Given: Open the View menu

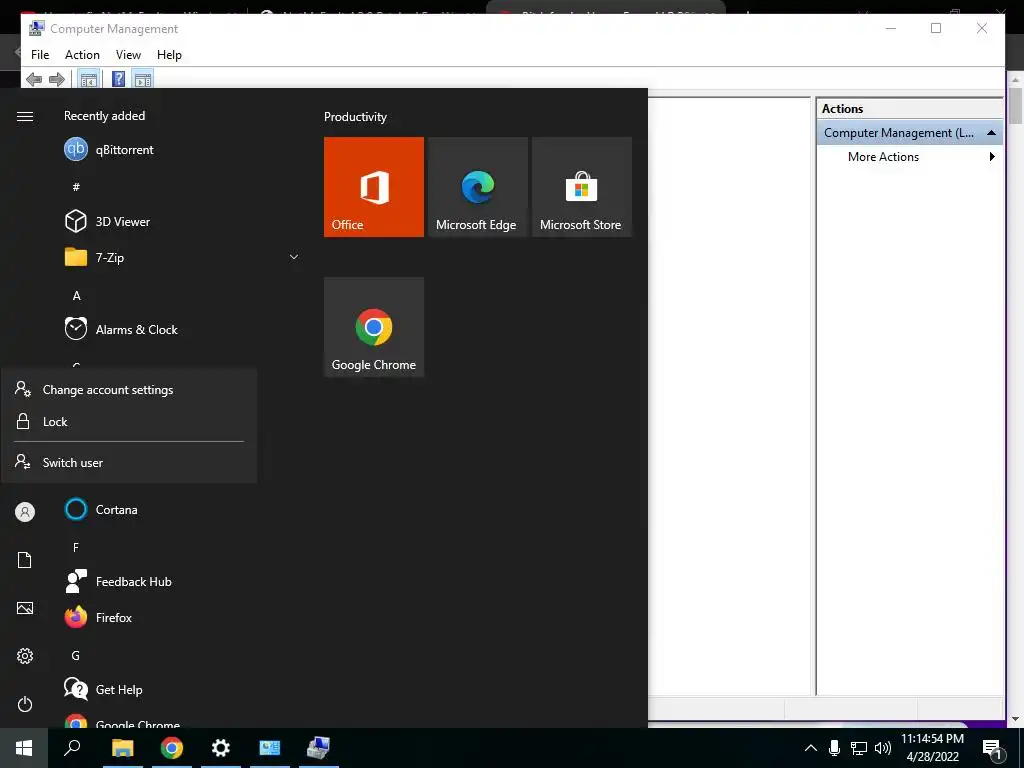Looking at the screenshot, I should (128, 55).
